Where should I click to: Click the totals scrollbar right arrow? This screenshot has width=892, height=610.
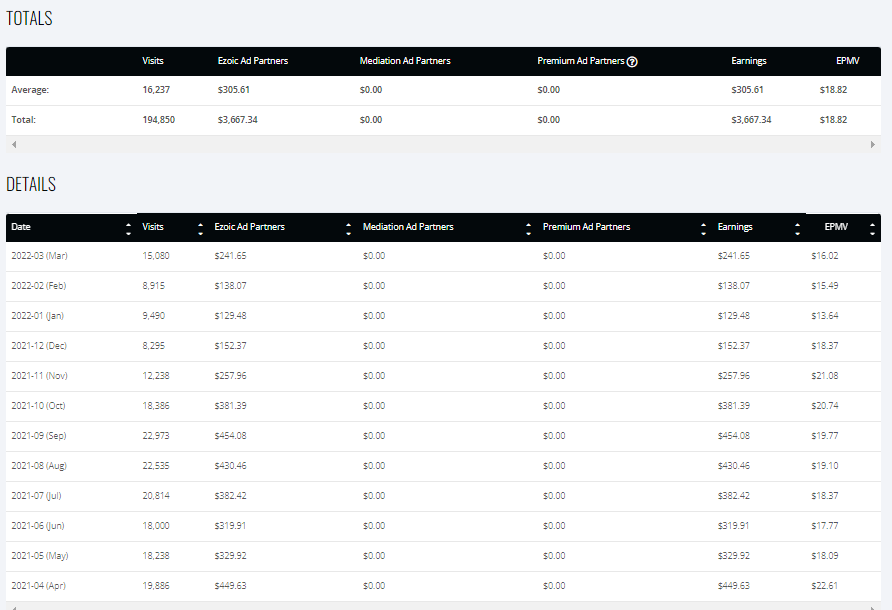pos(873,145)
